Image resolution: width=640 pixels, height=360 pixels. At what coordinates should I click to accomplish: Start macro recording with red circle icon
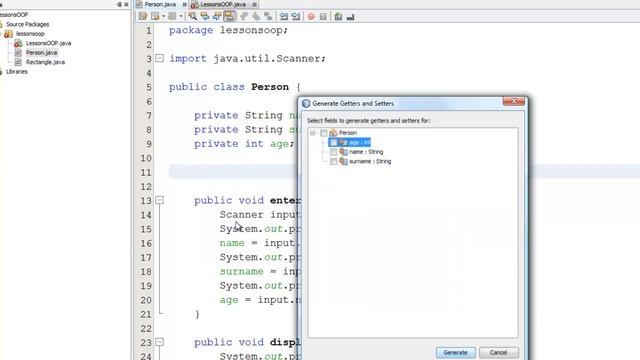pos(311,16)
